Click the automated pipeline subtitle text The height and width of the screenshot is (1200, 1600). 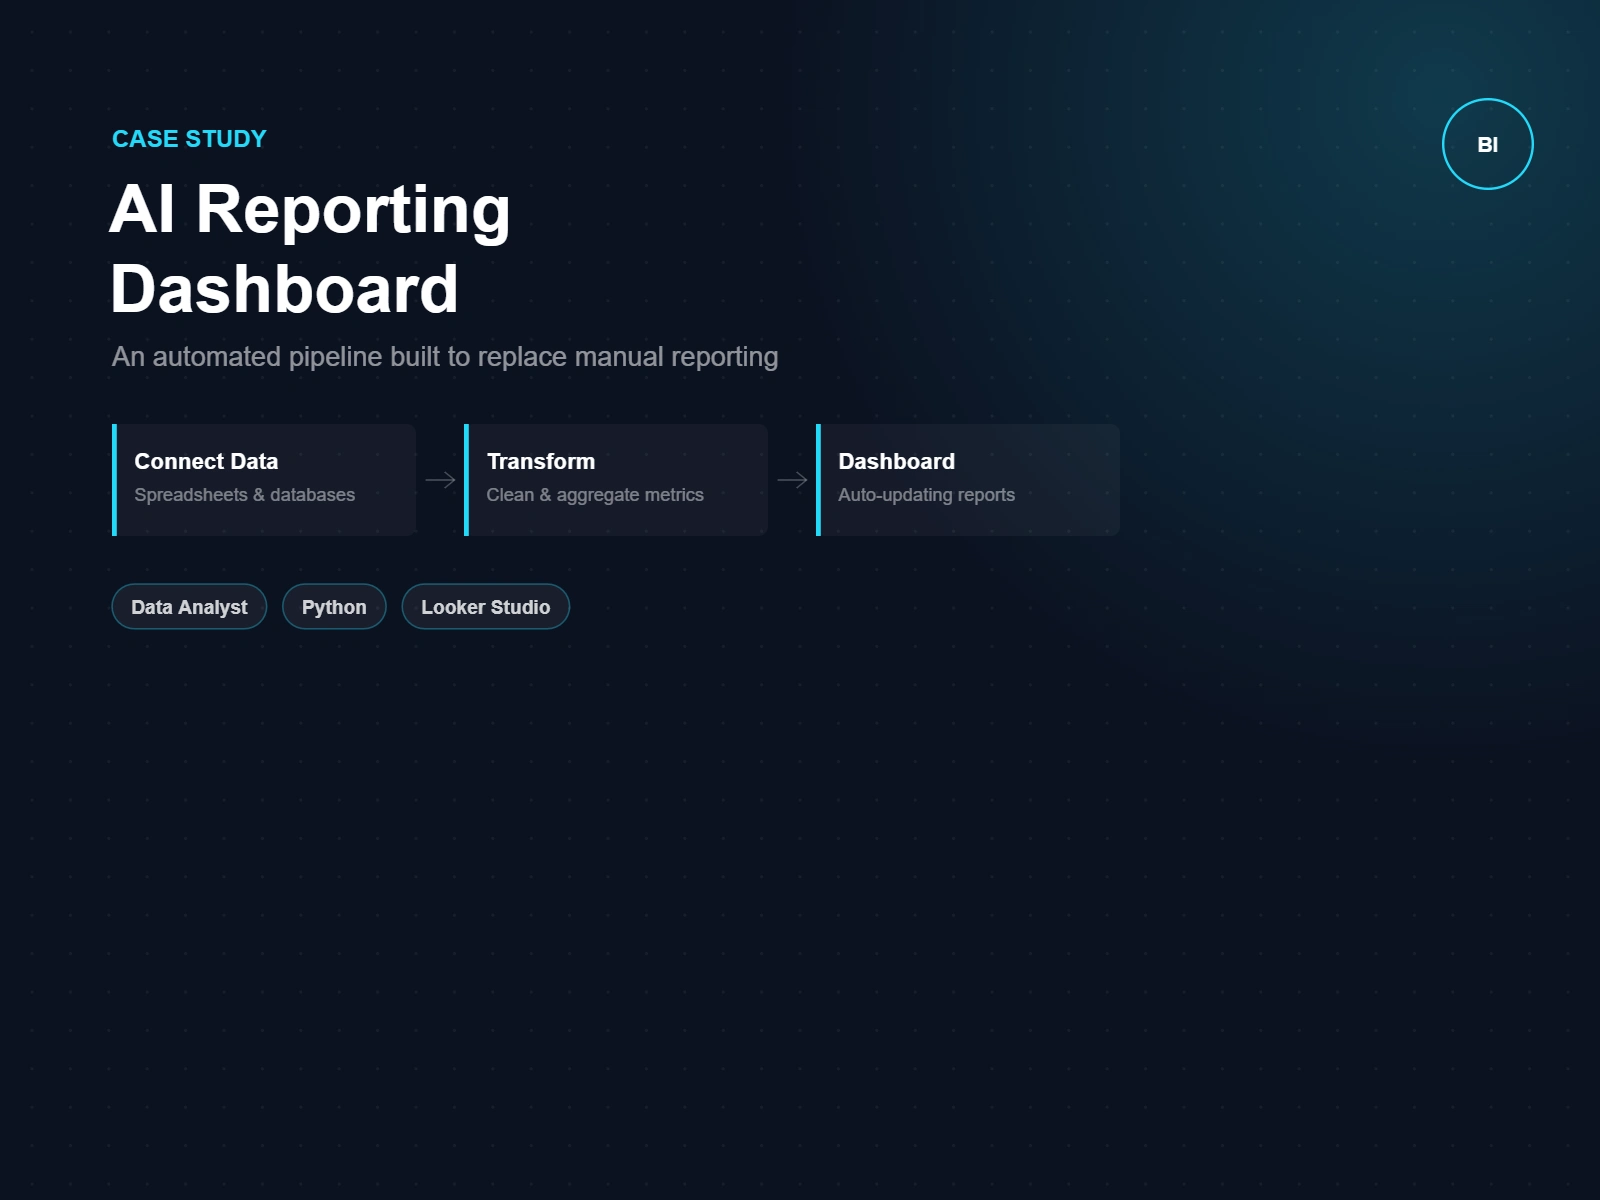[x=445, y=357]
